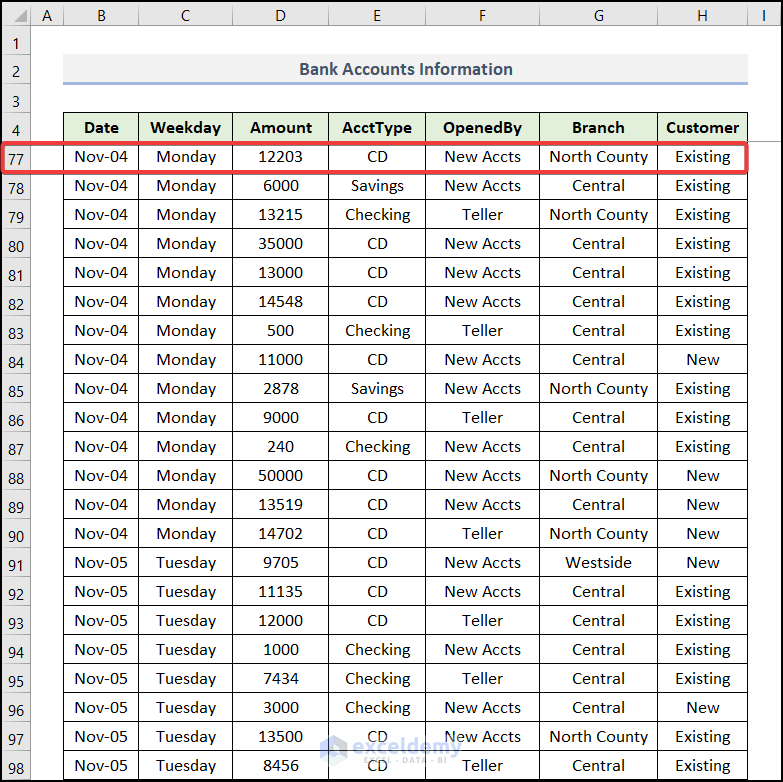Select the cell with amount 12203

(x=281, y=157)
